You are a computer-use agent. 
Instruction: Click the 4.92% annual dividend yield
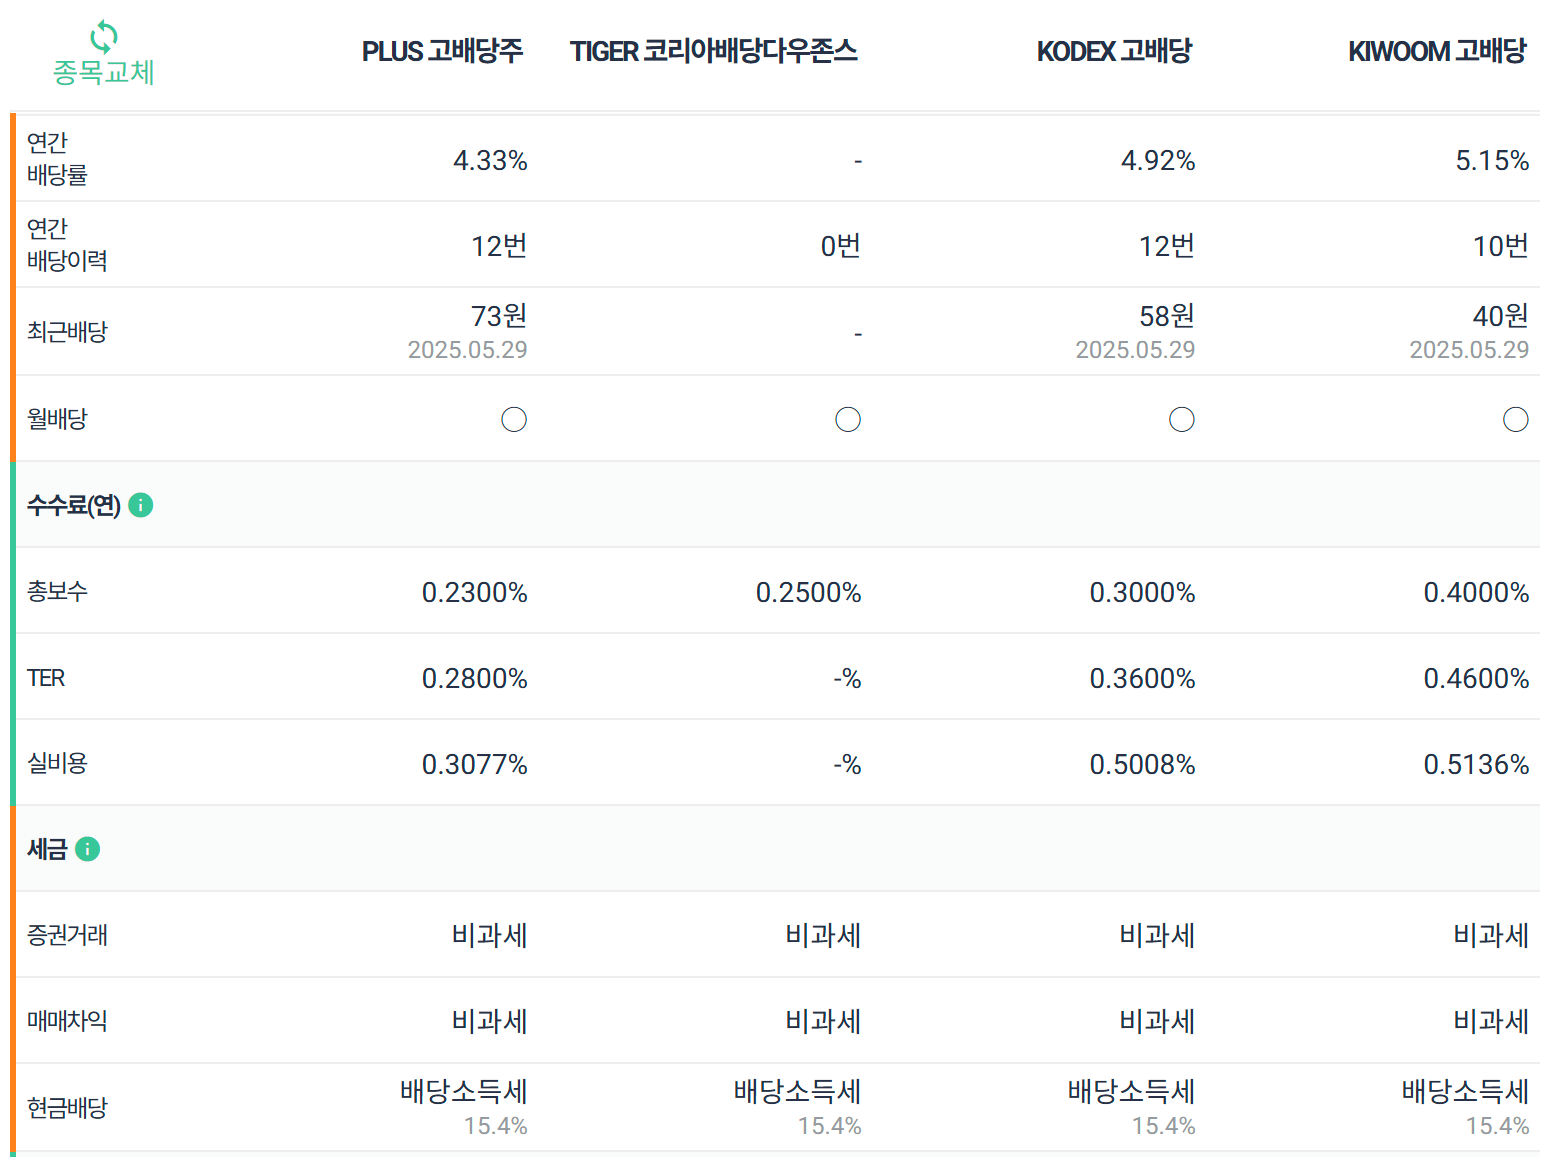click(x=1158, y=160)
